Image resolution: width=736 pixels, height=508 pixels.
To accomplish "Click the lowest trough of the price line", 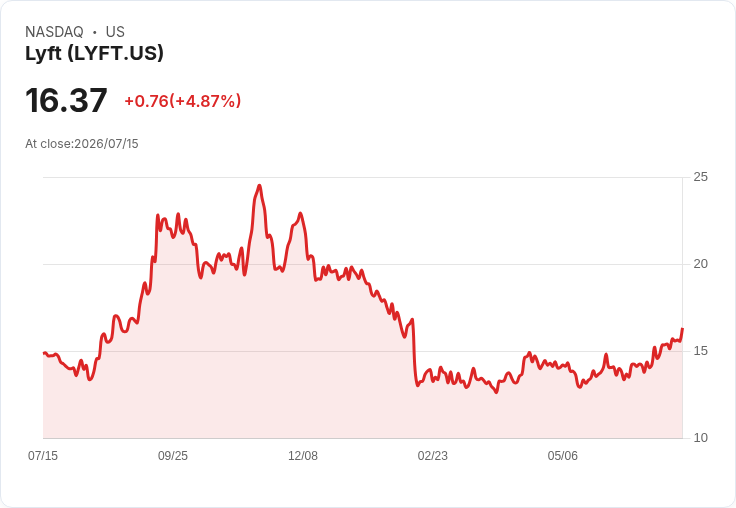I will (x=497, y=392).
